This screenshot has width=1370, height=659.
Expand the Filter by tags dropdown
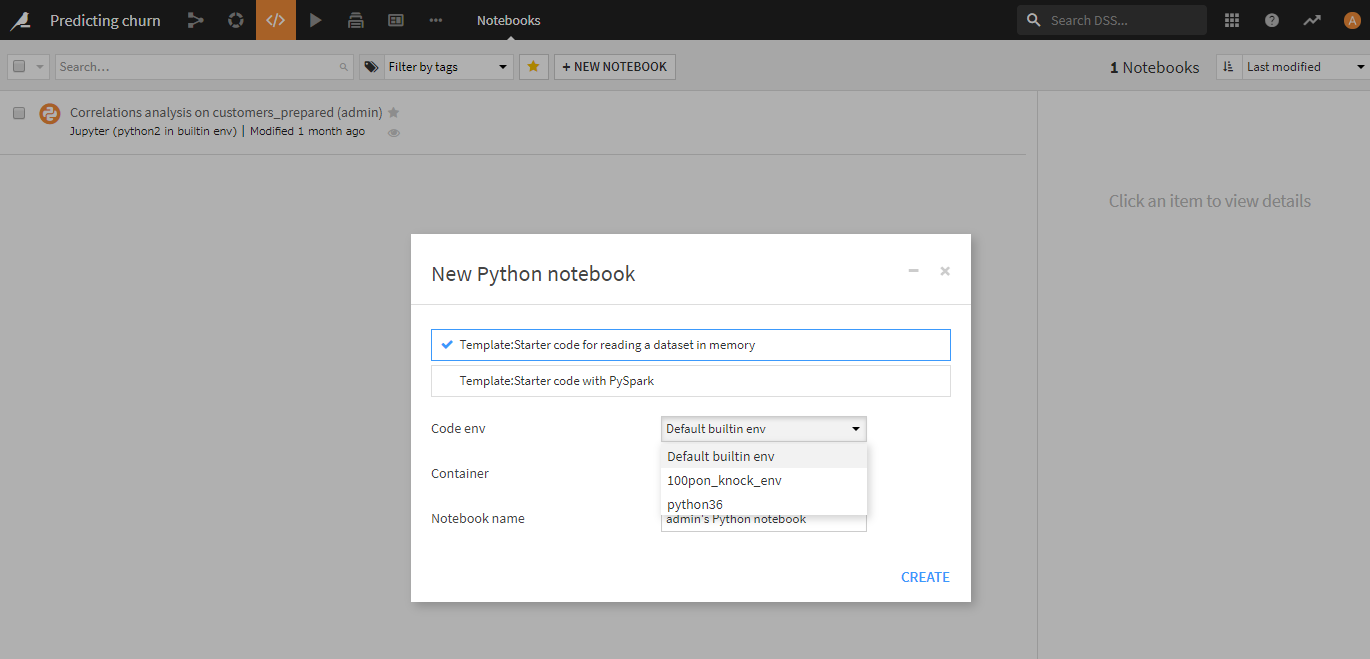[436, 67]
